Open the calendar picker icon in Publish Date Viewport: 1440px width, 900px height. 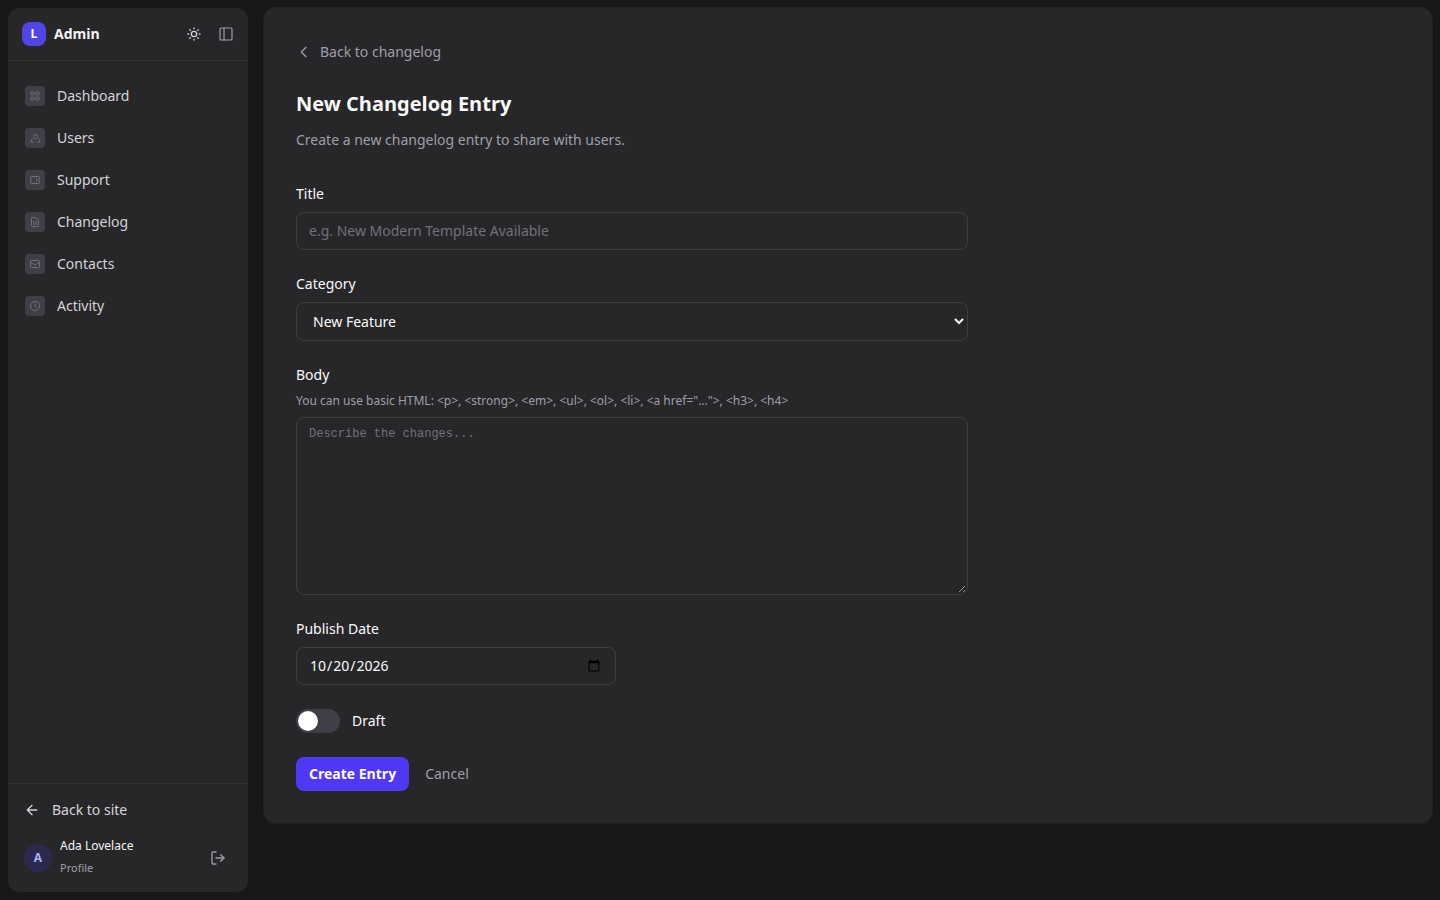(594, 666)
